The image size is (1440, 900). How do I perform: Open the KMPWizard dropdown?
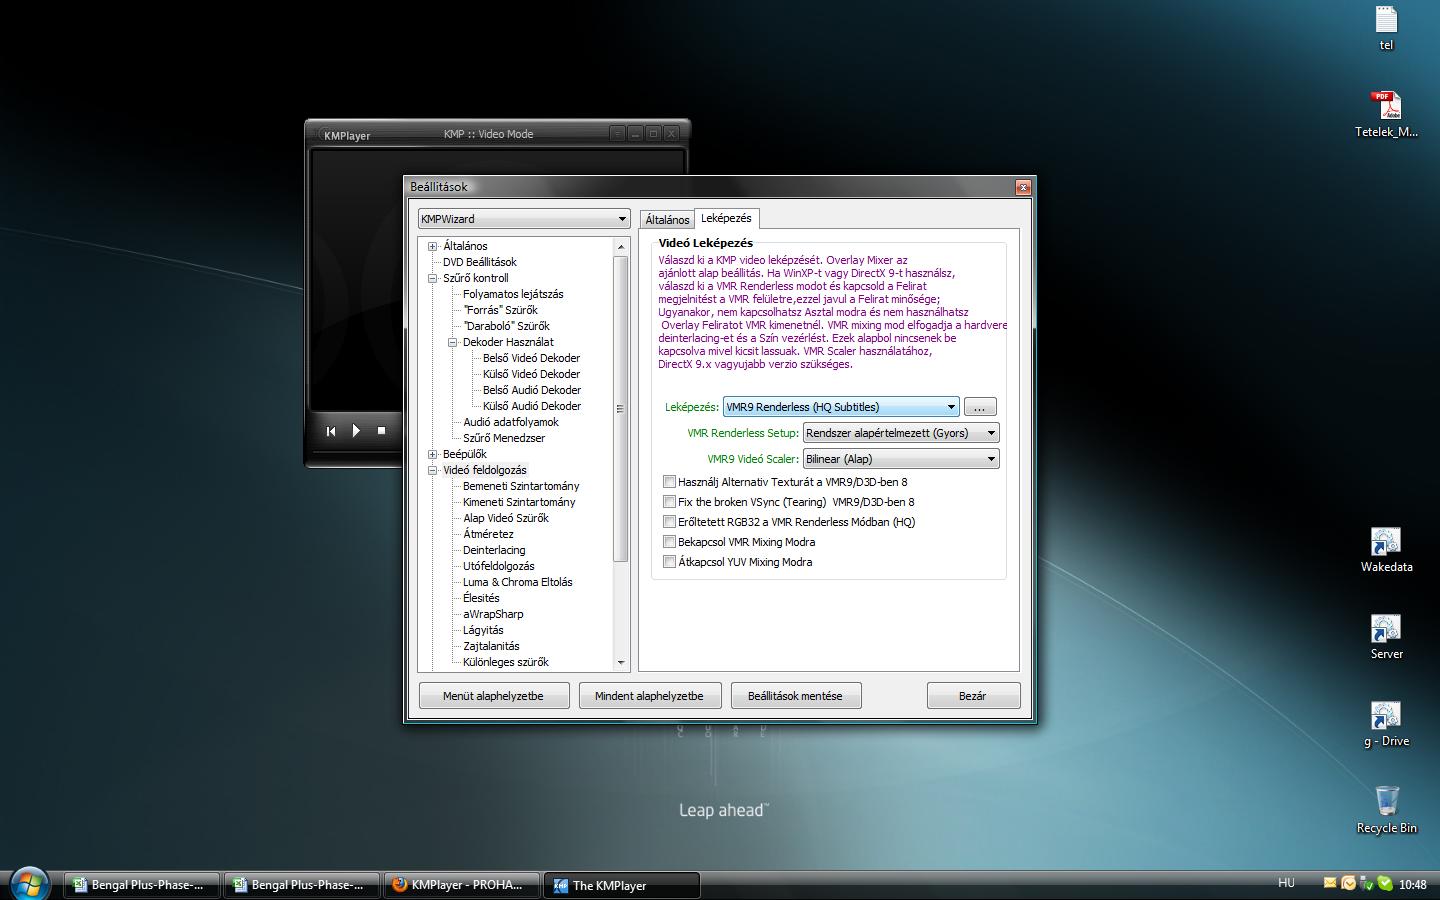click(x=524, y=219)
